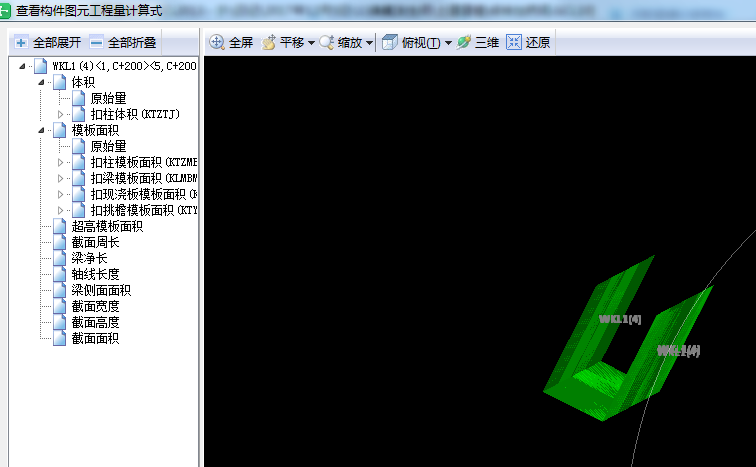
Task: Select the 截面高度 tree item
Action: point(95,322)
